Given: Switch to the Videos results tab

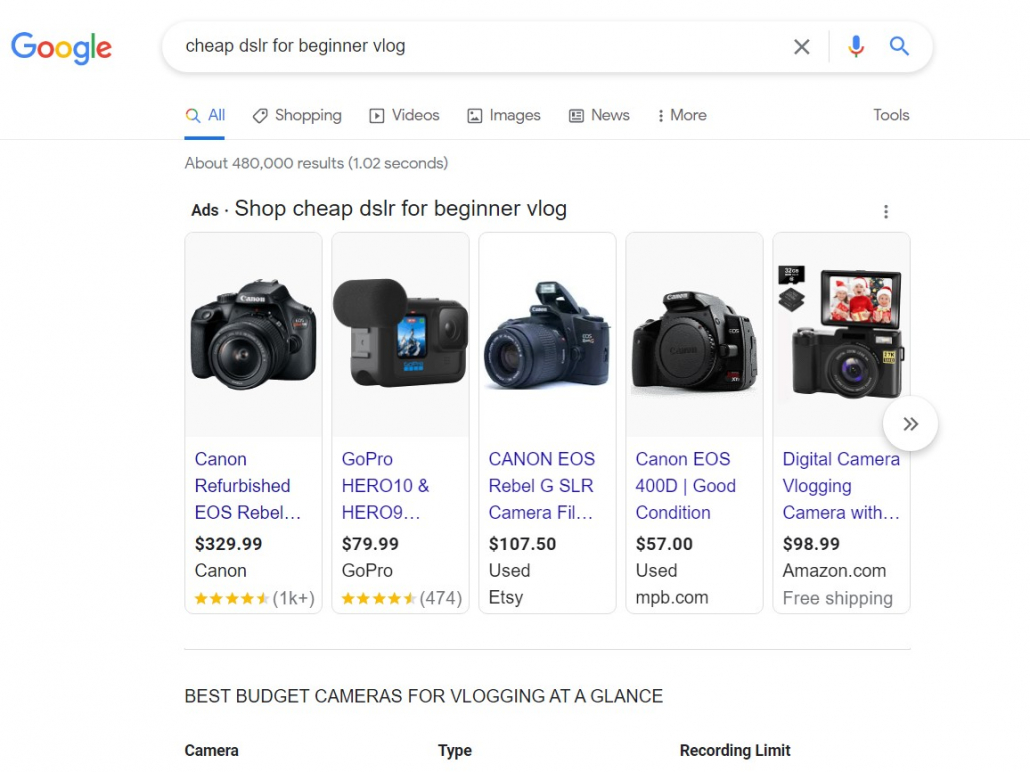Looking at the screenshot, I should [404, 115].
